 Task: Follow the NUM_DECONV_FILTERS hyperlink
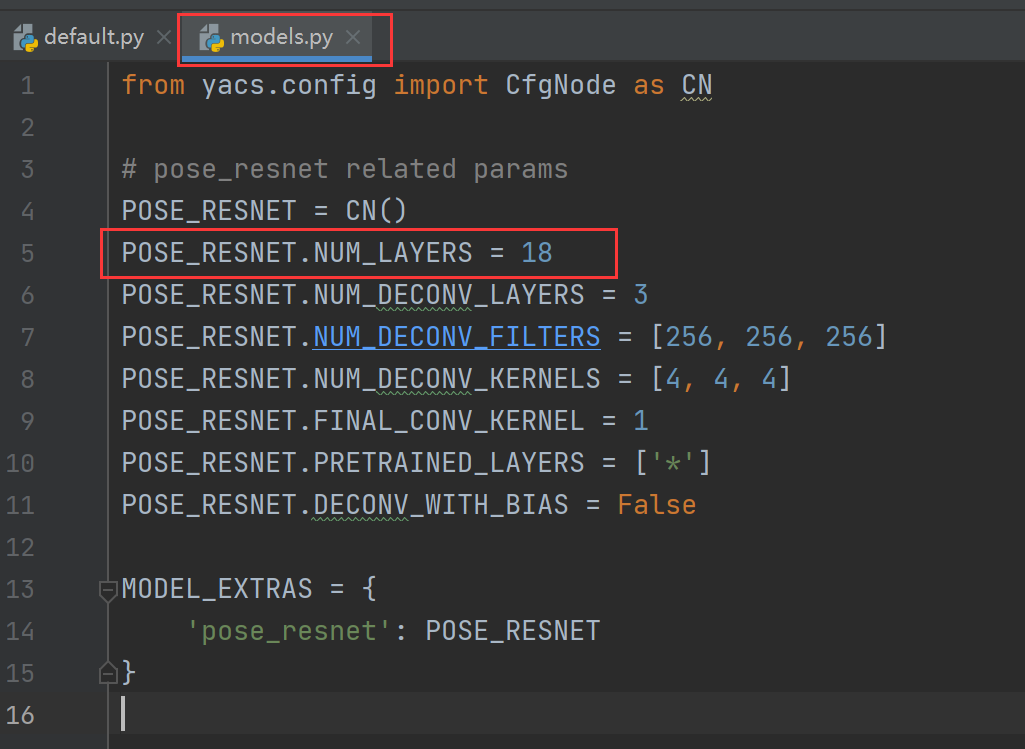(456, 337)
